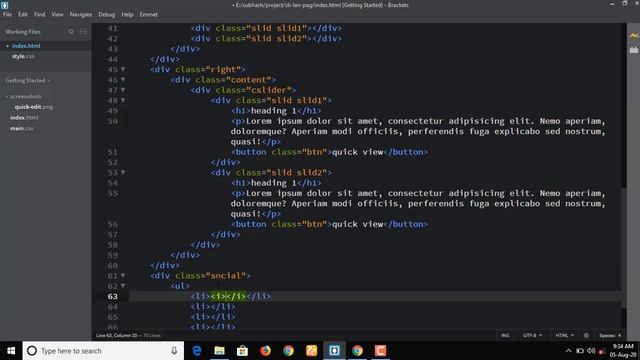Open Navigate menu
The width and height of the screenshot is (640, 360).
[81, 14]
